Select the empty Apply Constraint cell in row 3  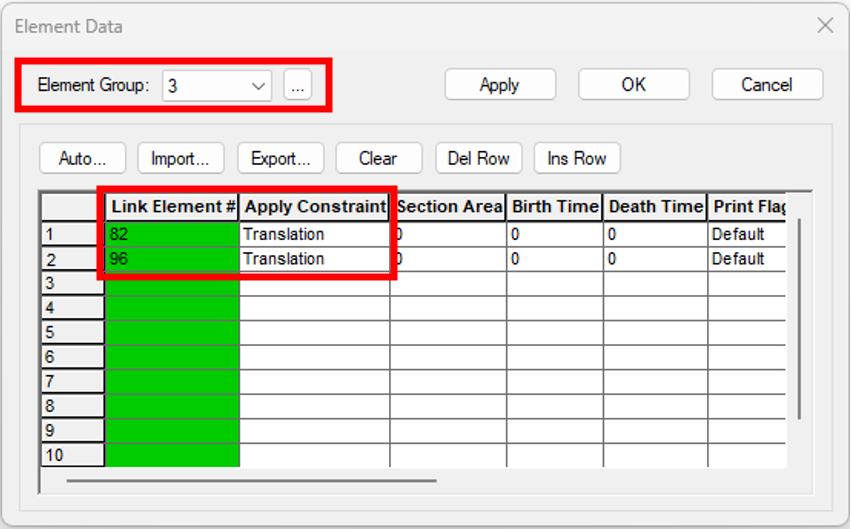click(x=315, y=283)
